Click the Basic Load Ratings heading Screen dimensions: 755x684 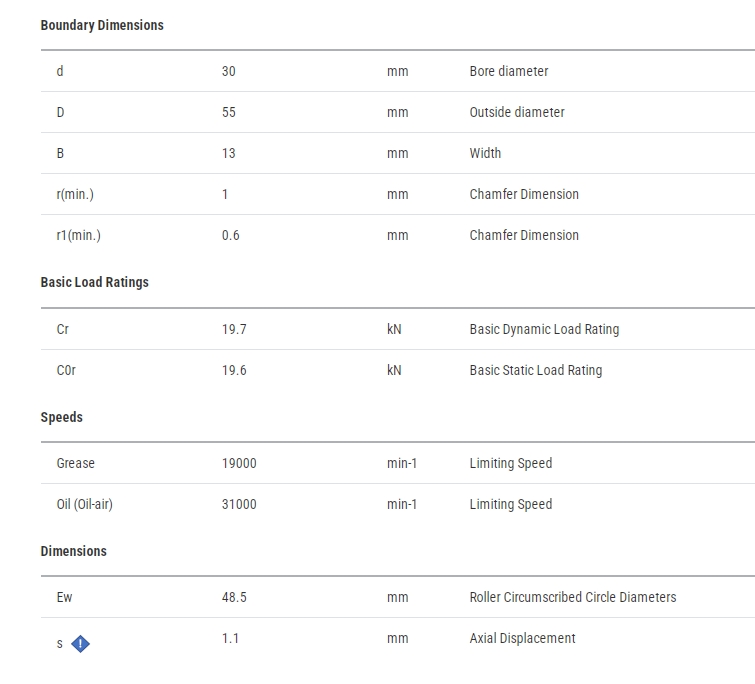[x=94, y=282]
